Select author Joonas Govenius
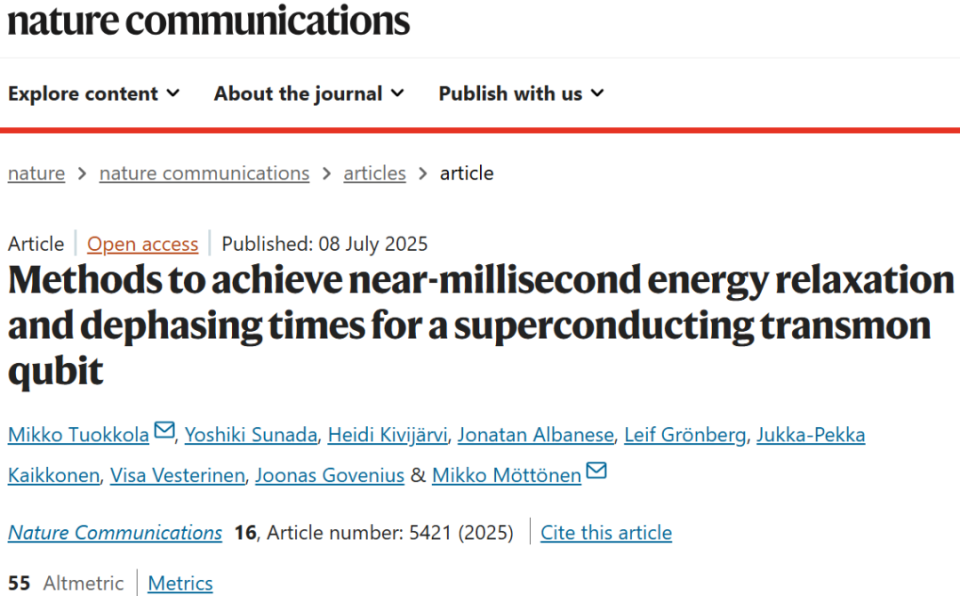The image size is (960, 596). pos(330,475)
